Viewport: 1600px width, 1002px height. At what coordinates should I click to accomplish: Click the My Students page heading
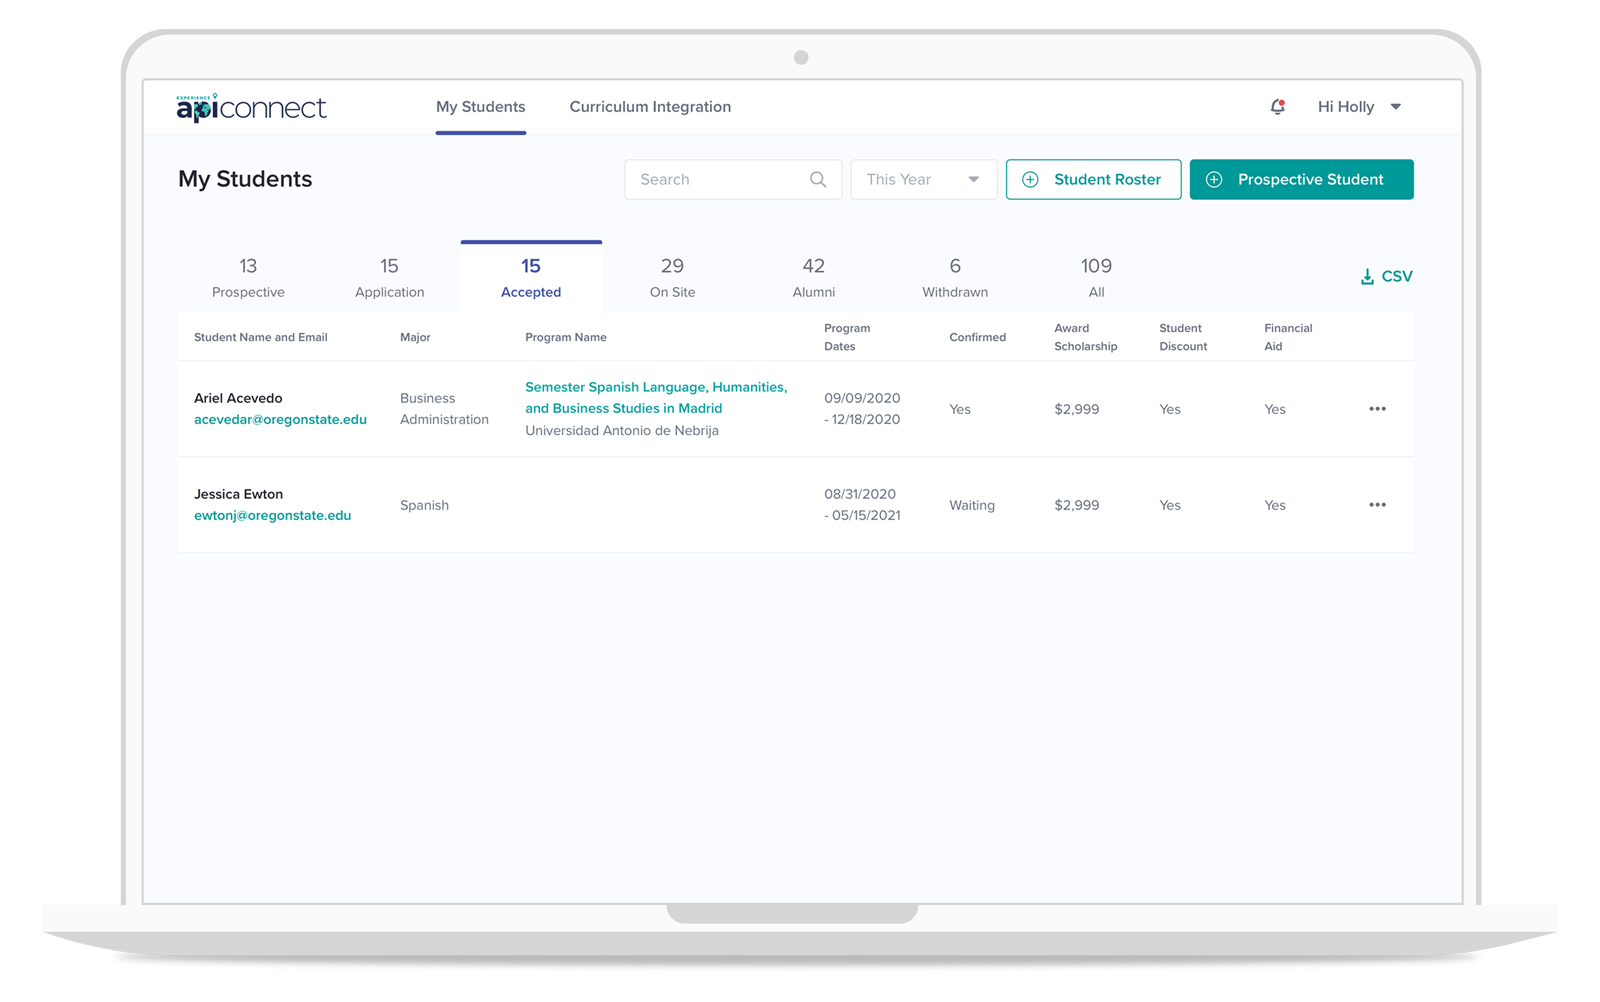coord(245,179)
